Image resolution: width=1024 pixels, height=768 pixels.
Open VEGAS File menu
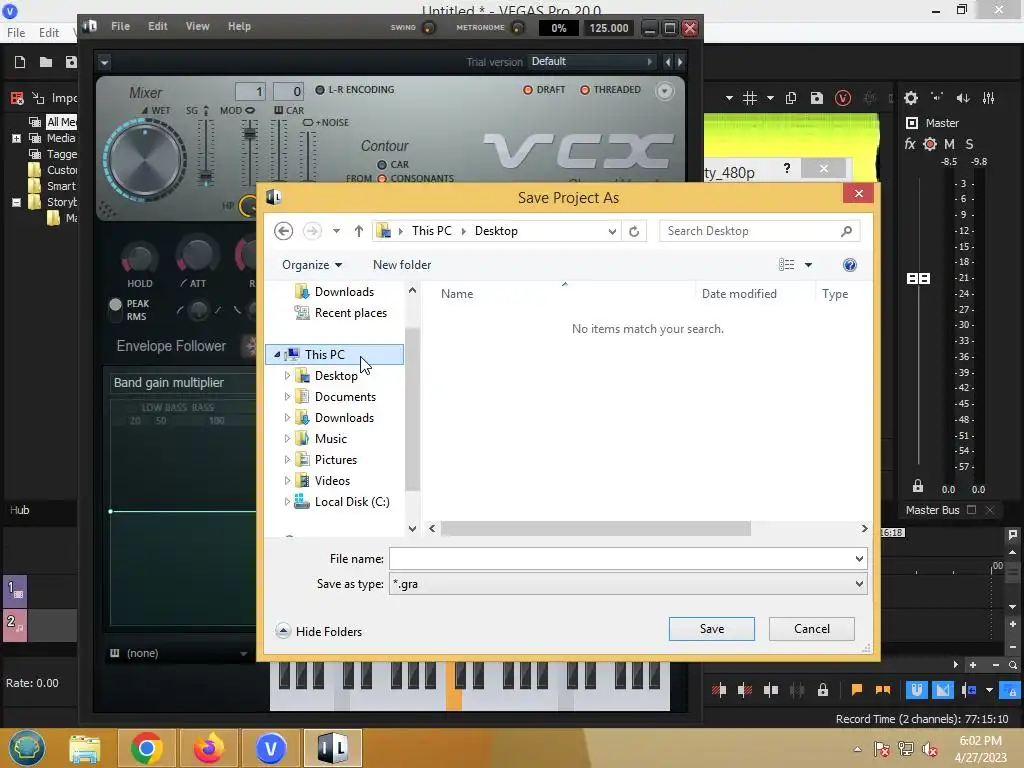tap(16, 33)
